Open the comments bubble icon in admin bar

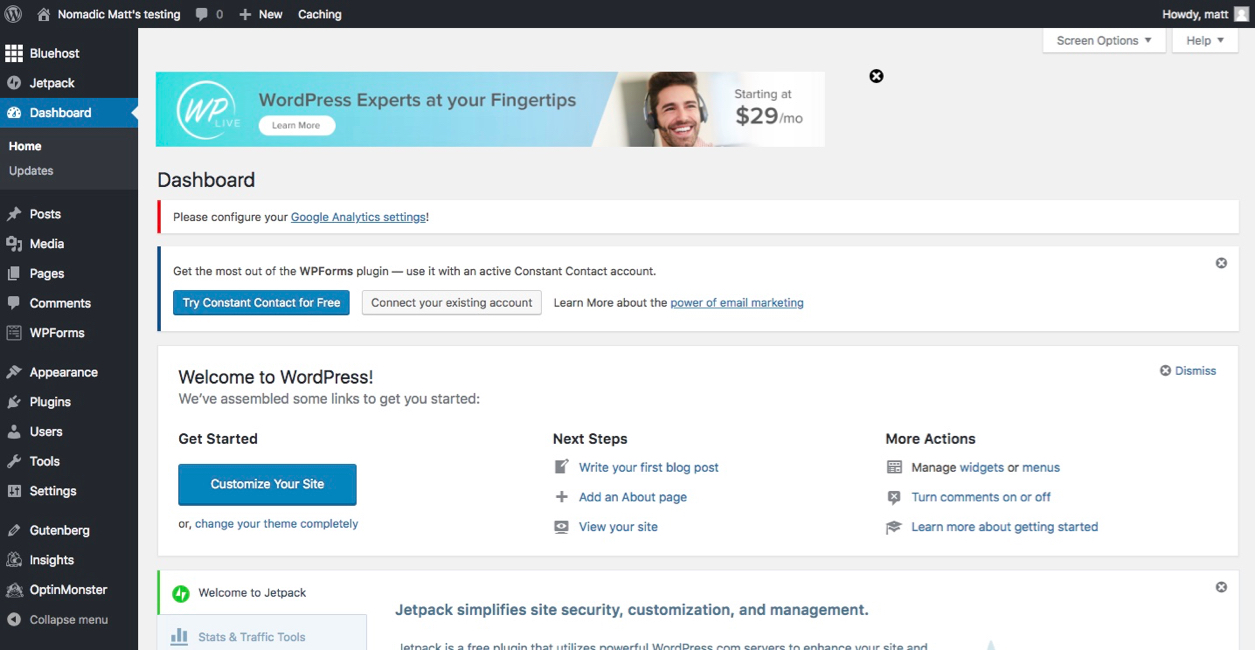(202, 14)
